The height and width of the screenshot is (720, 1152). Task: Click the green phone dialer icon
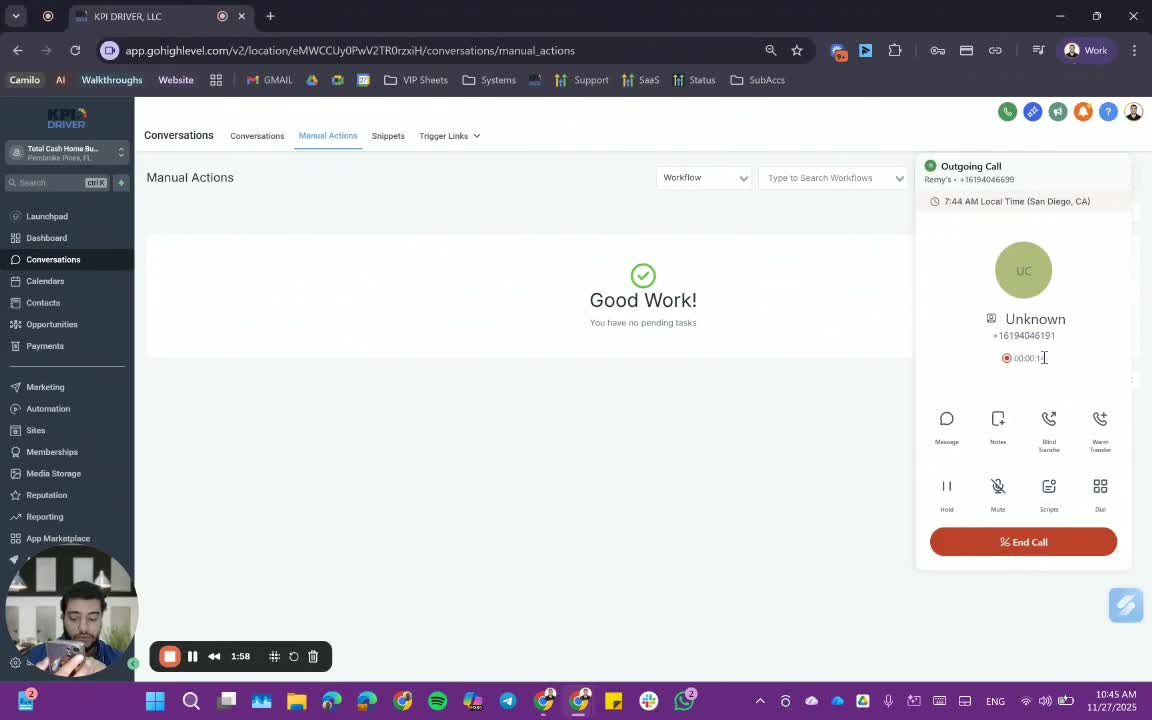point(1007,112)
